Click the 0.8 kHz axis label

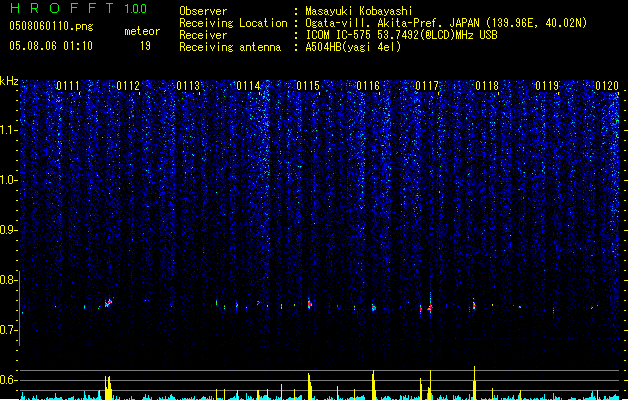pyautogui.click(x=9, y=280)
